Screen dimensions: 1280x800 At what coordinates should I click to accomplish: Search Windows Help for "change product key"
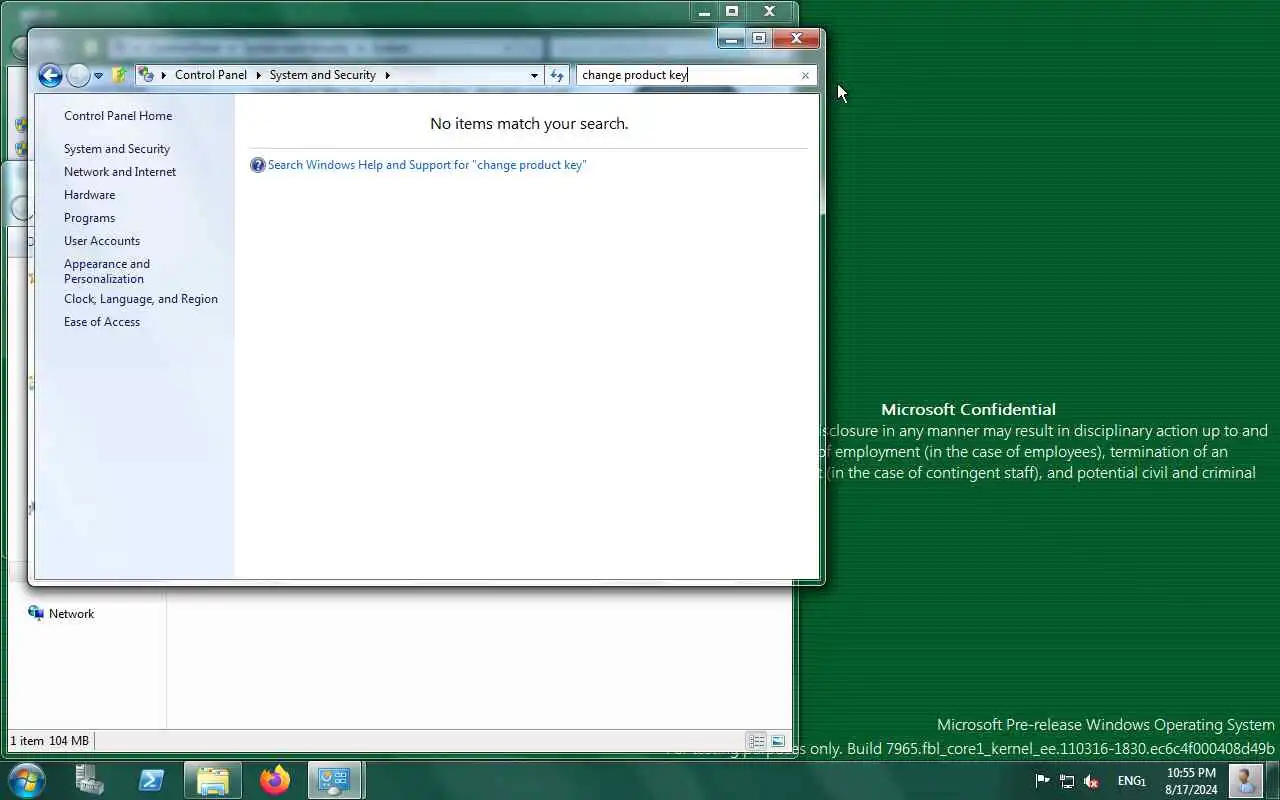click(427, 165)
